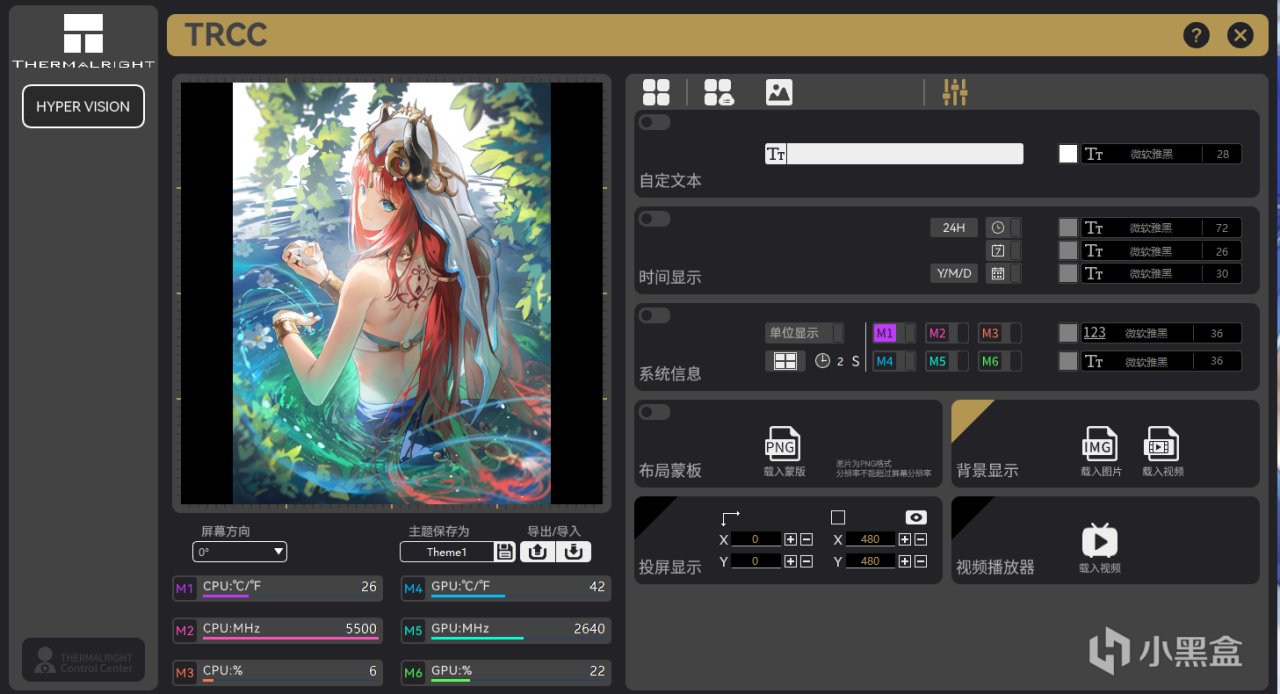Click background load video film icon
Image resolution: width=1280 pixels, height=694 pixels.
click(x=1161, y=443)
